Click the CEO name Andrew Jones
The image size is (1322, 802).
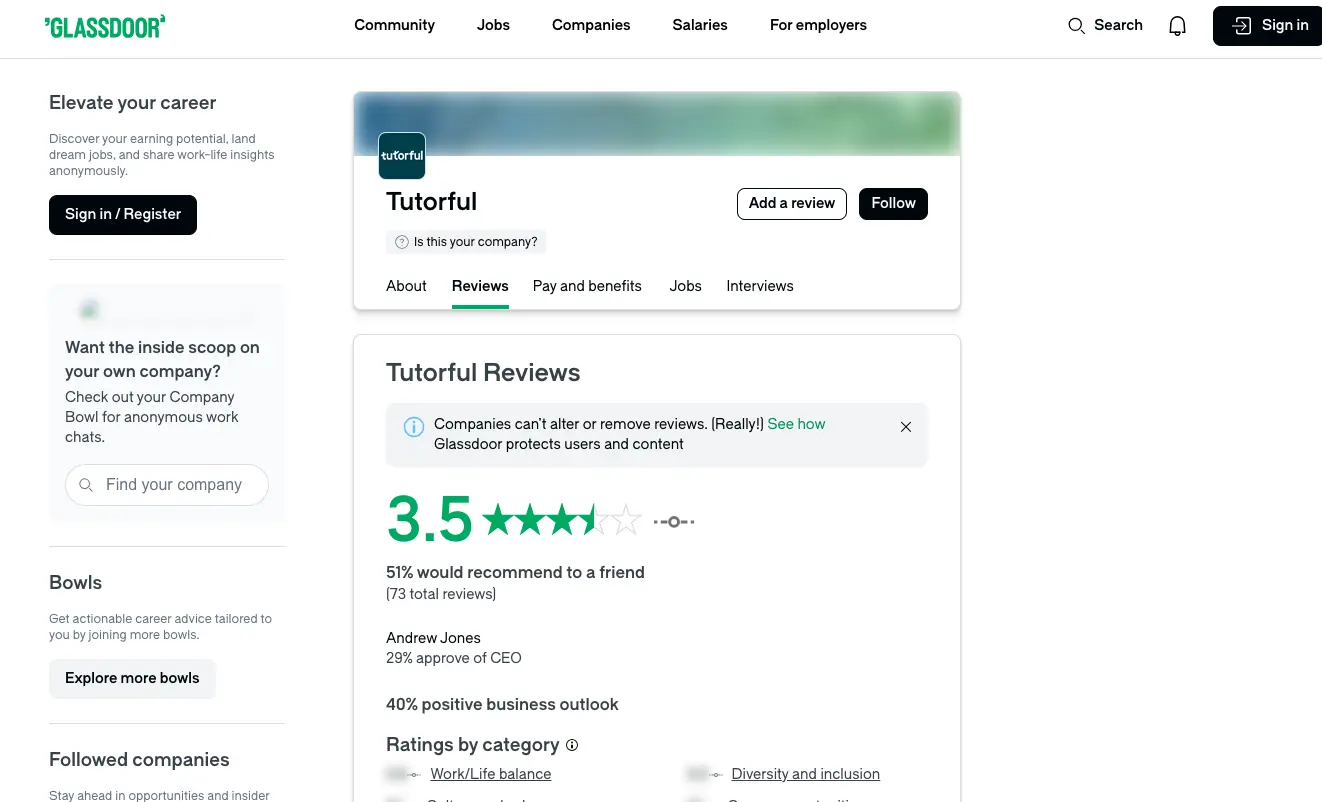point(433,638)
